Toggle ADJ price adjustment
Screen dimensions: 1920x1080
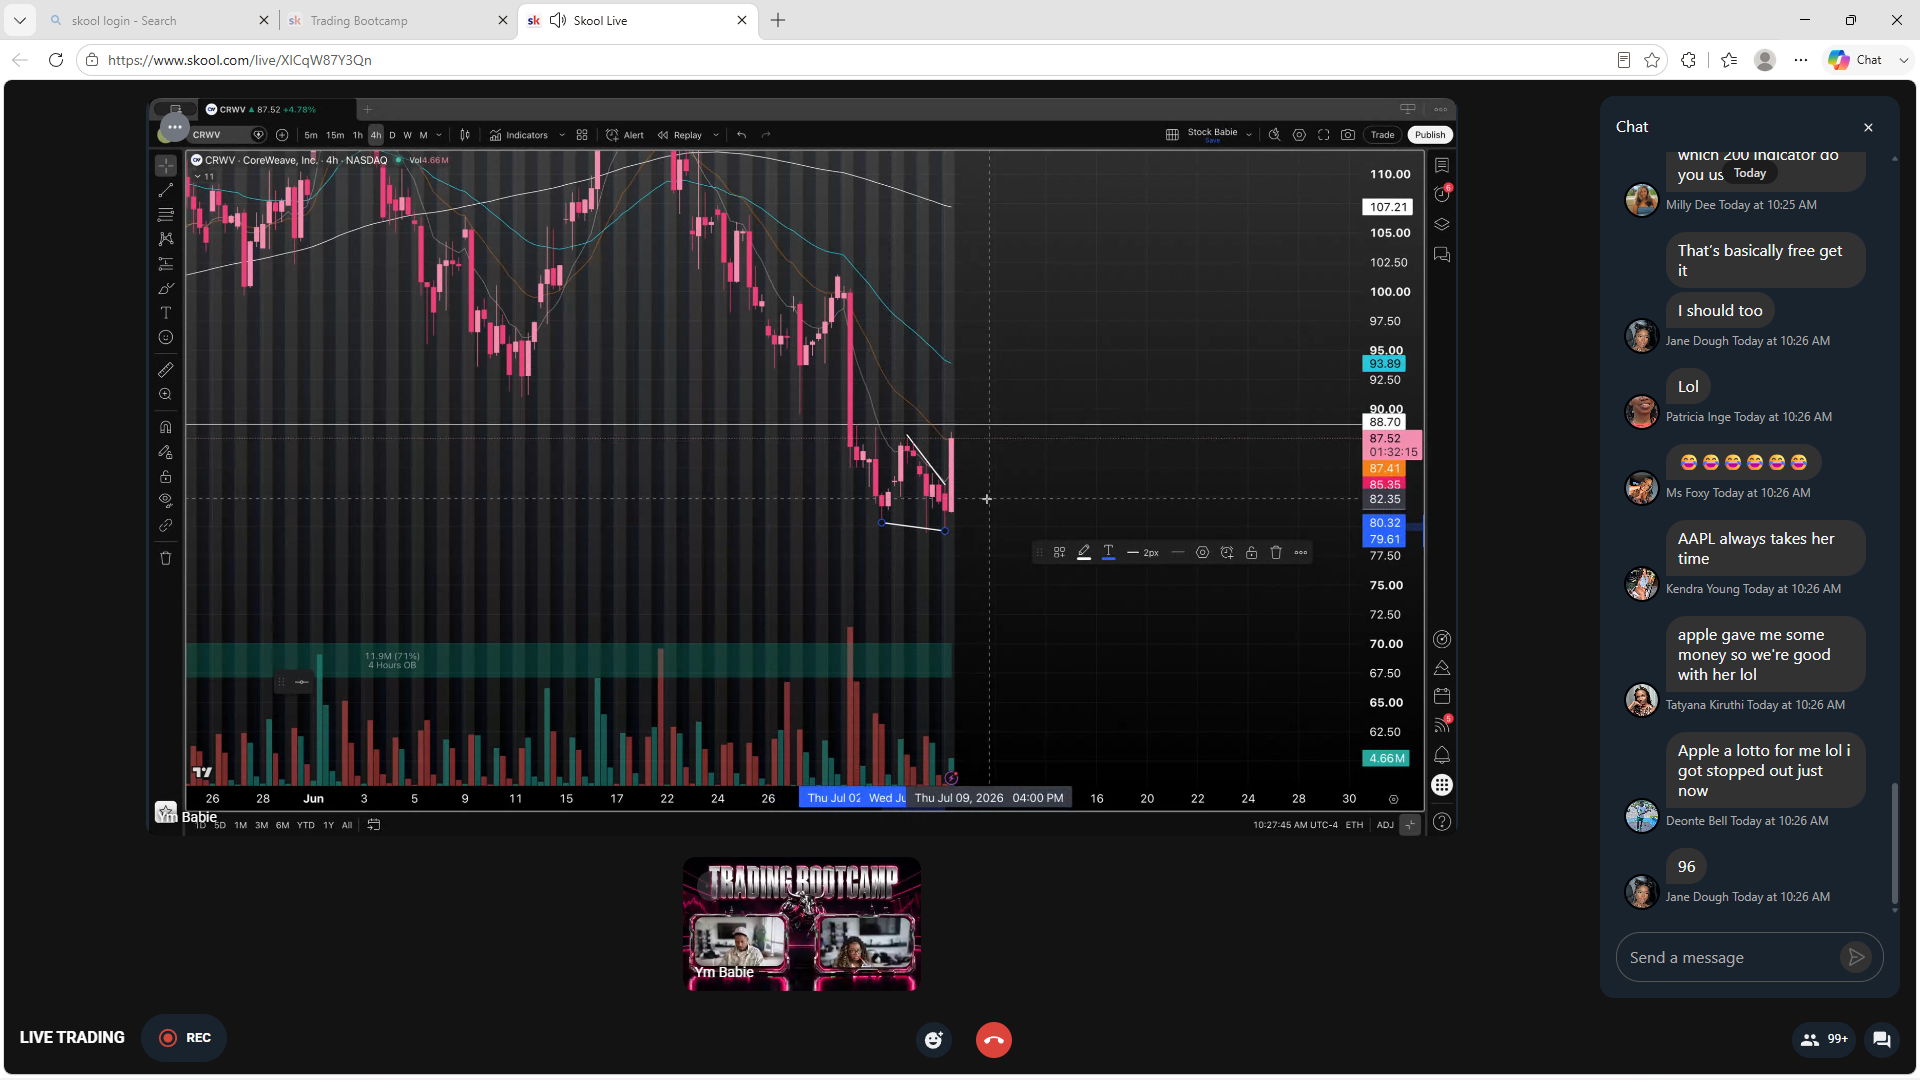[1385, 825]
